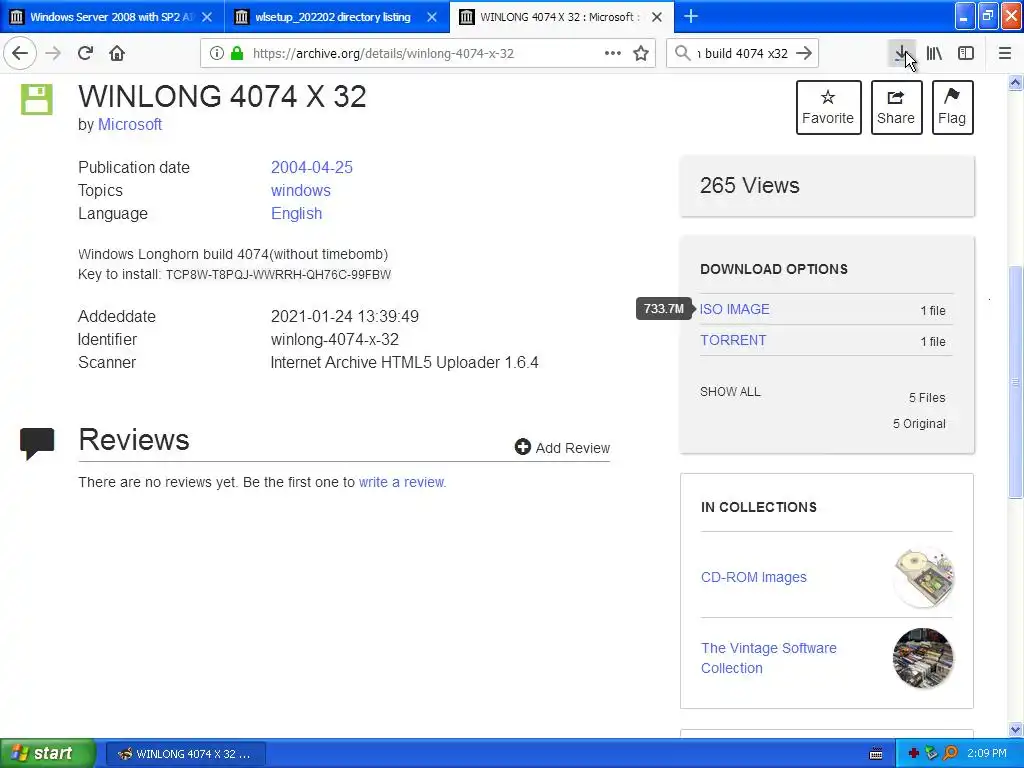Click the page vertical scrollbar thumb

tap(1015, 382)
